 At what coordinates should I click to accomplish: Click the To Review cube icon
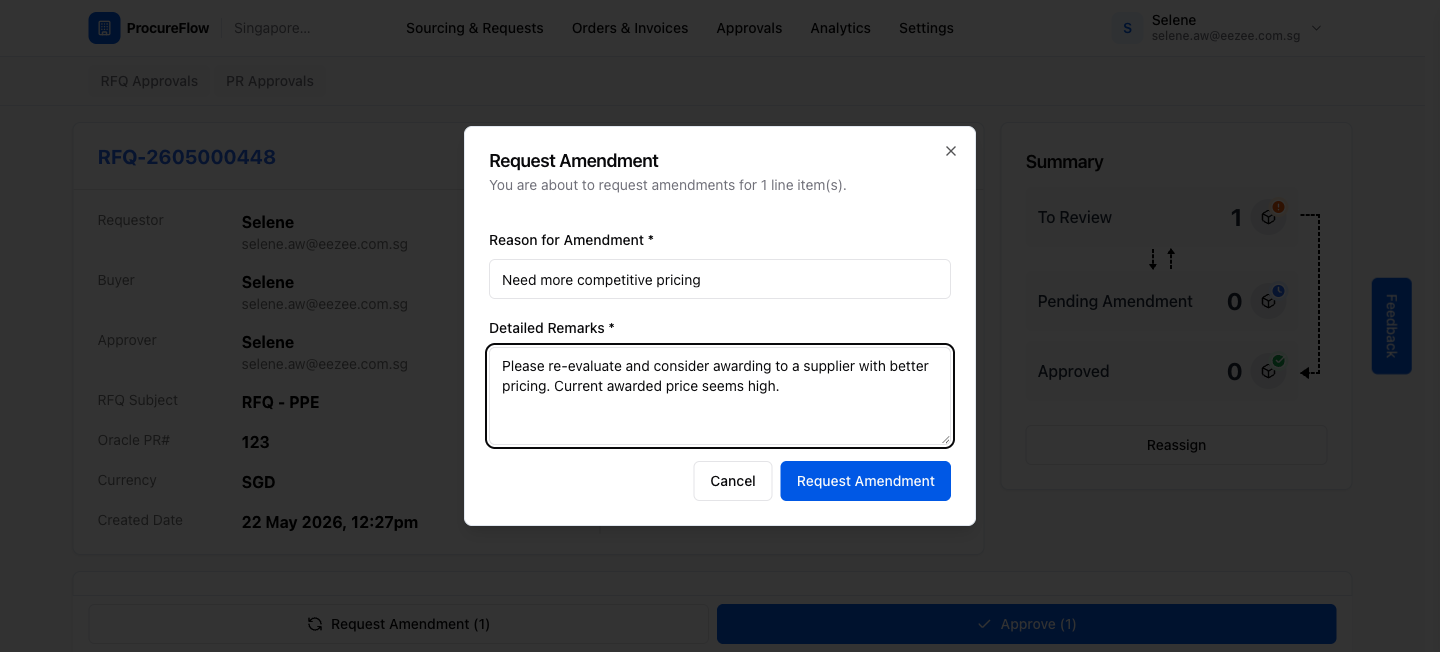1269,217
